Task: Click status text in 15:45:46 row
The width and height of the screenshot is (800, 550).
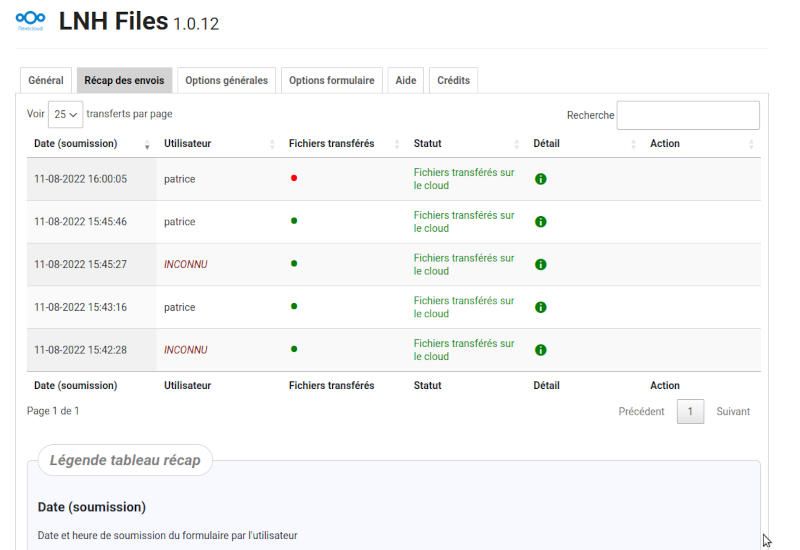Action: [x=464, y=222]
